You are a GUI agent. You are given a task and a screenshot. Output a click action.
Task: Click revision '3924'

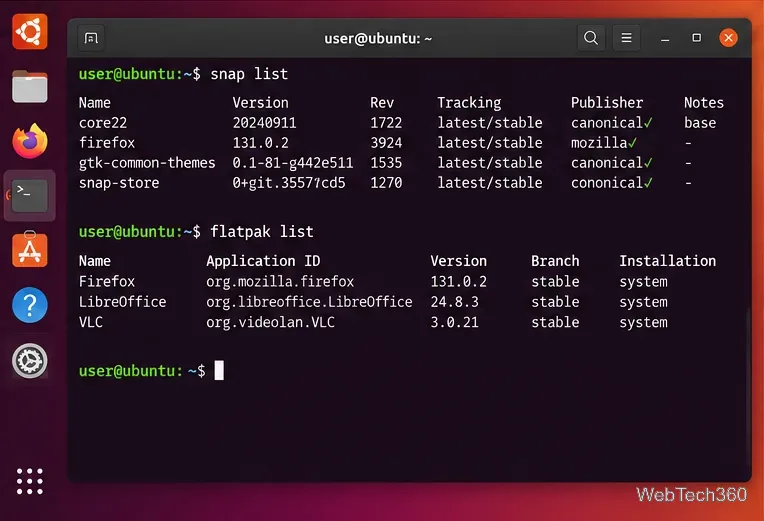[x=386, y=143]
